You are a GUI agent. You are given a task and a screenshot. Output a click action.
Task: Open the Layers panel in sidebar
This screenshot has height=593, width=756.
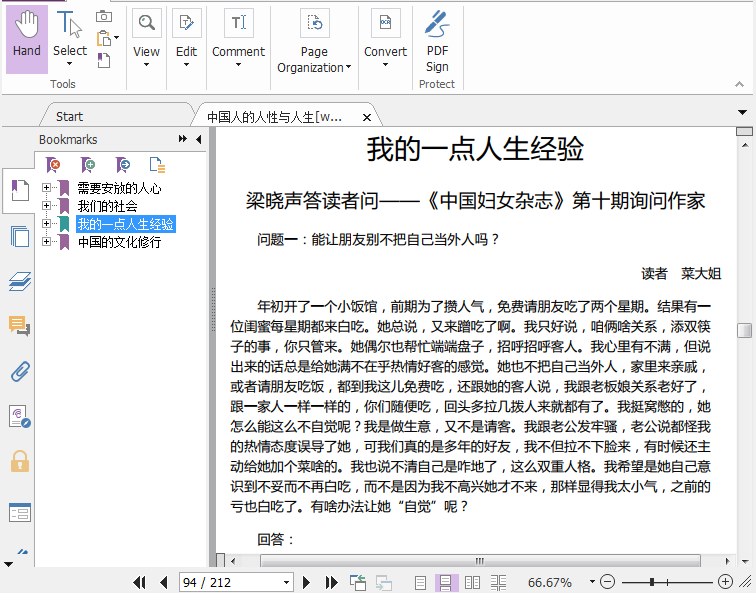click(x=19, y=281)
